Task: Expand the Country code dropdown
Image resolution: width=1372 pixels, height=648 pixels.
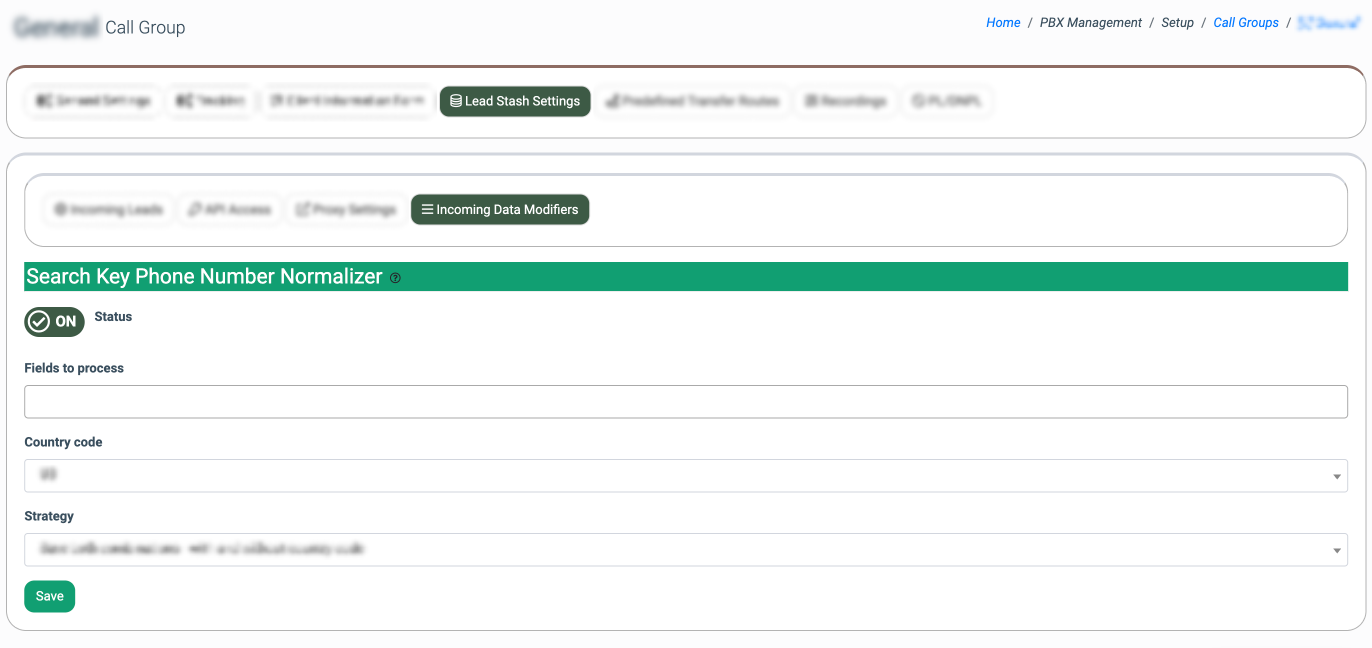Action: click(685, 476)
